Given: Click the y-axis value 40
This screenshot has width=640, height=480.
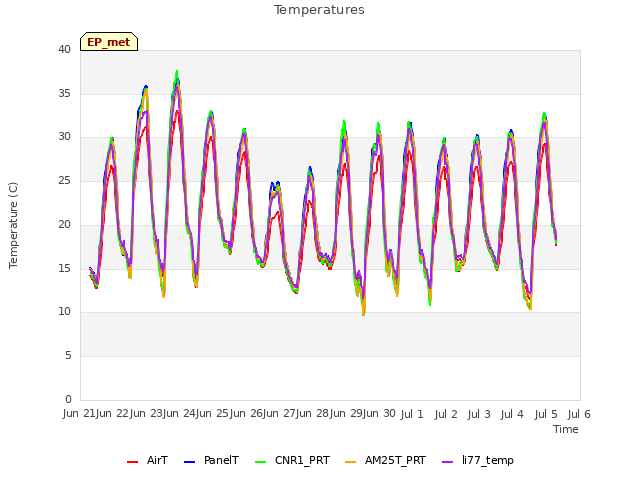Looking at the screenshot, I should click(x=64, y=49).
